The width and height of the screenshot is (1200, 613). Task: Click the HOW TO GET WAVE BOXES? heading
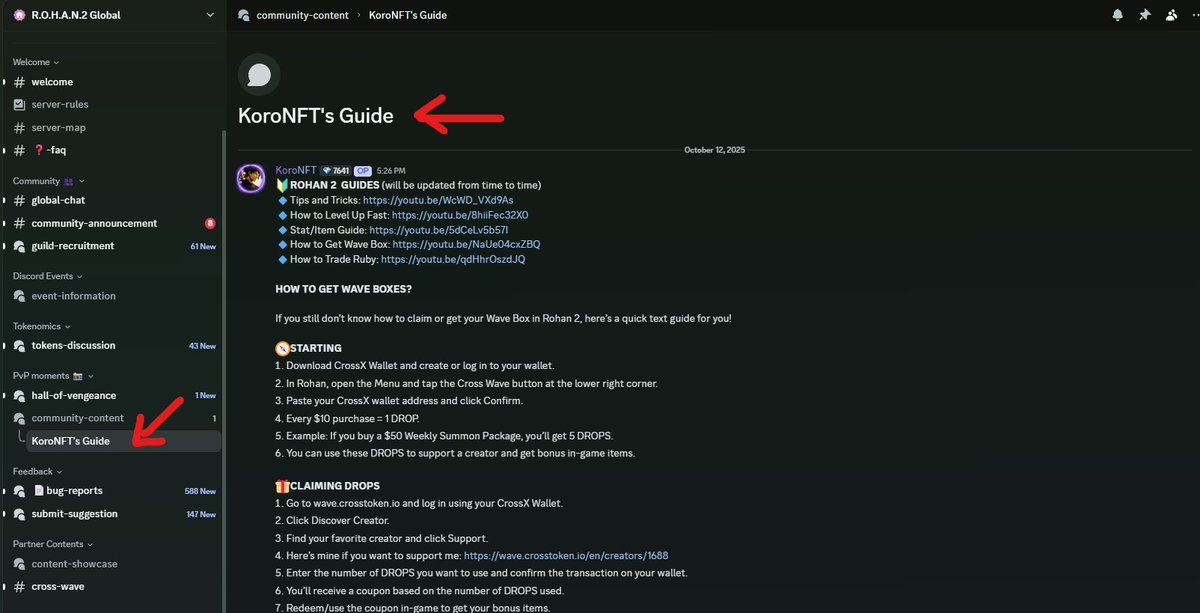[x=342, y=289]
